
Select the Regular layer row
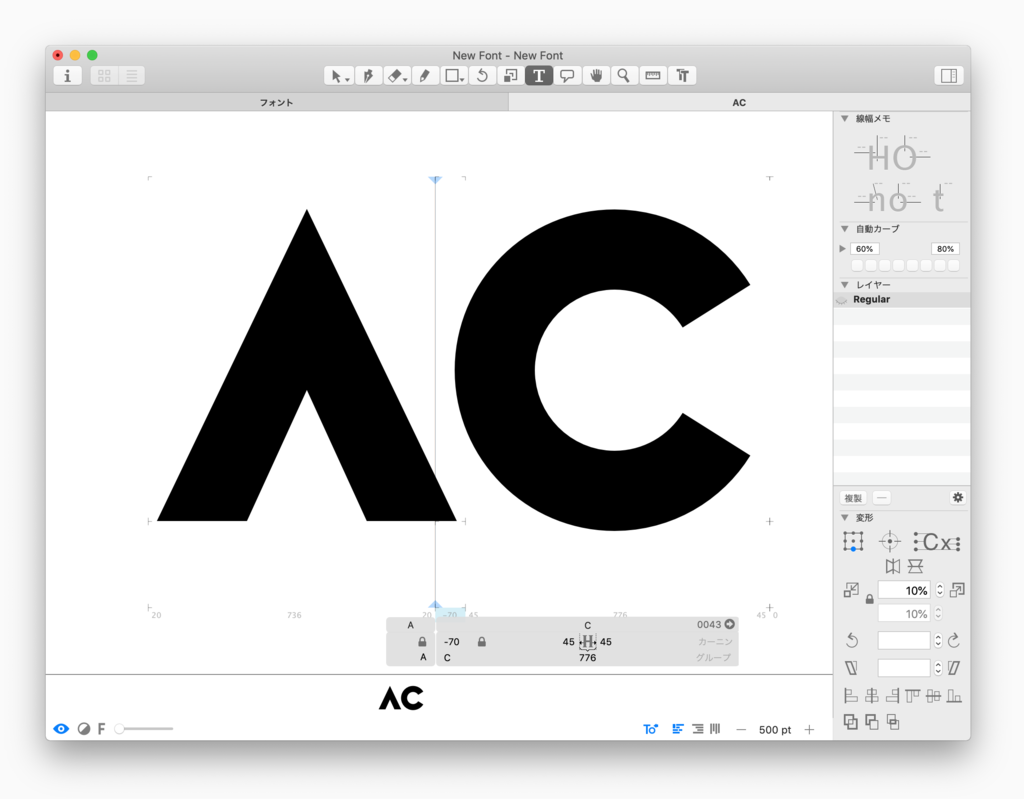902,299
